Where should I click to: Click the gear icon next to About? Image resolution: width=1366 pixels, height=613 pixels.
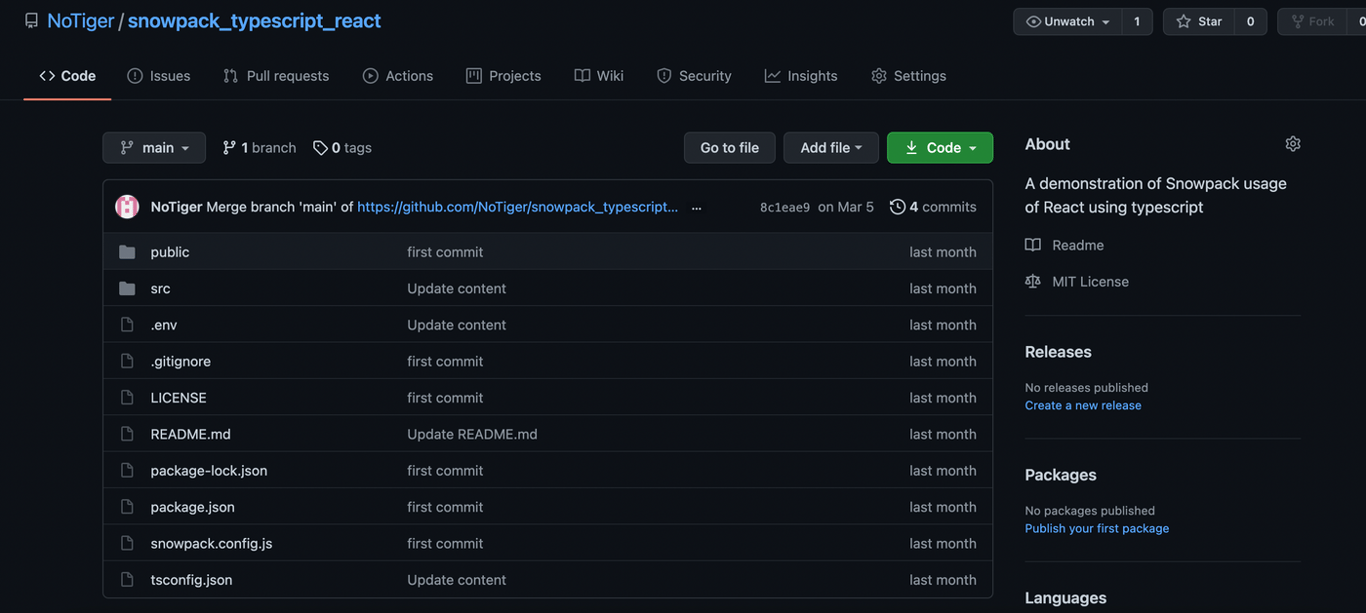1293,144
